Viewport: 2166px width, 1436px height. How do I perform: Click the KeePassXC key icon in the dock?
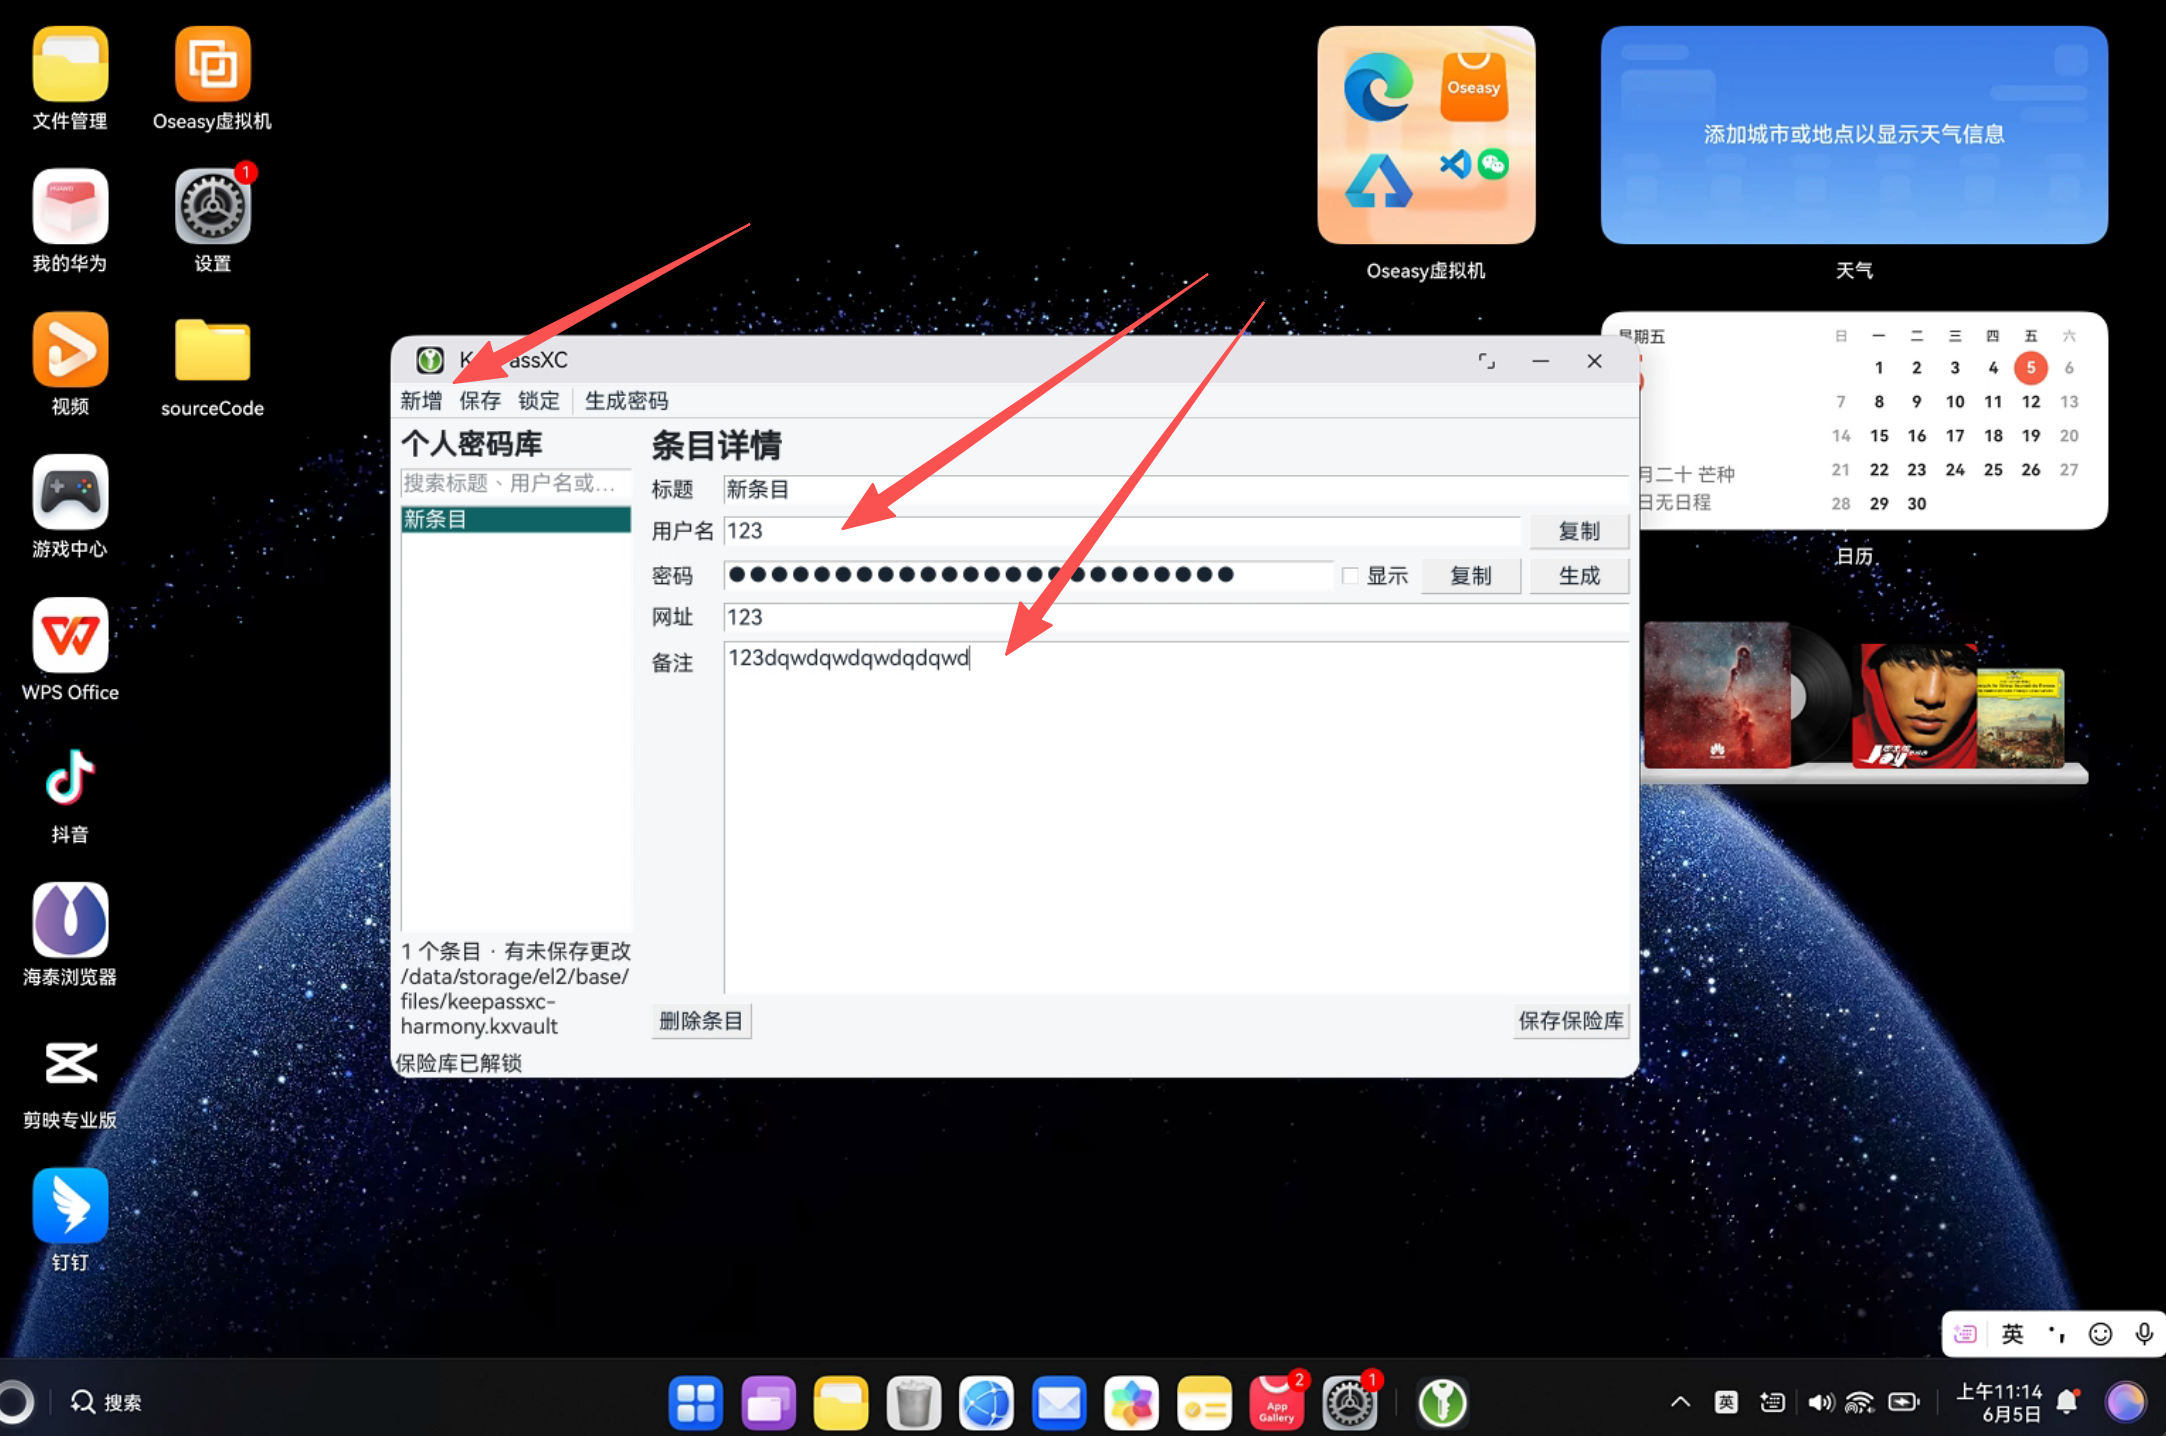1443,1403
